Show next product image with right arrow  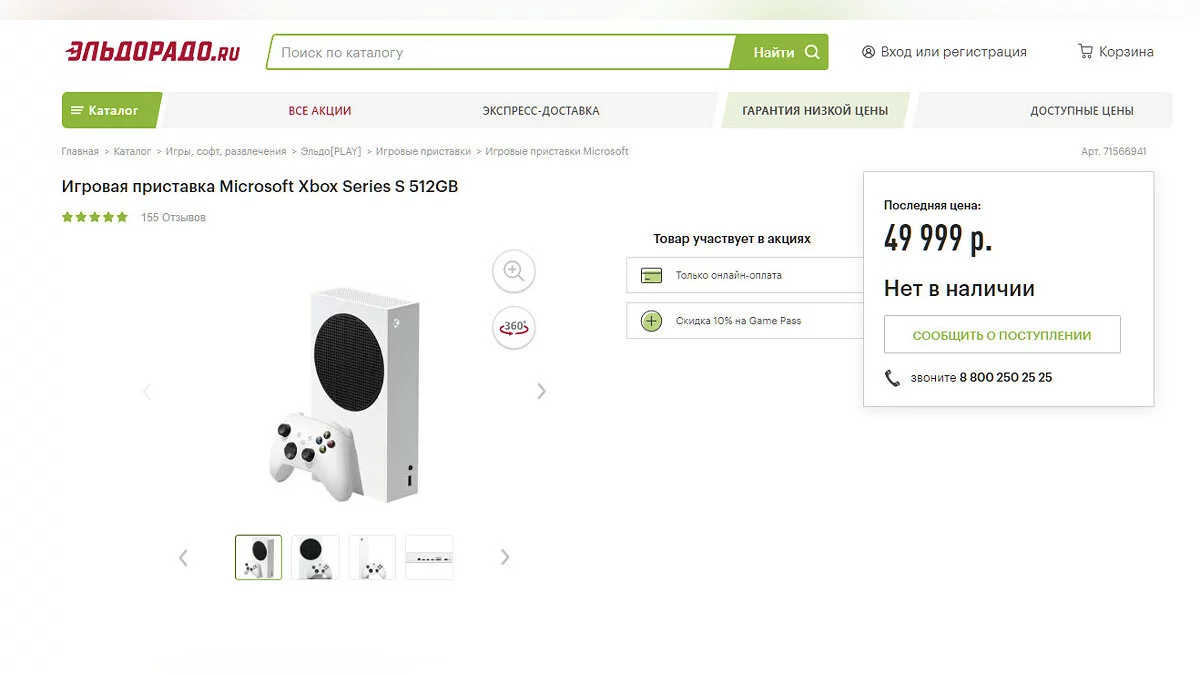(542, 391)
